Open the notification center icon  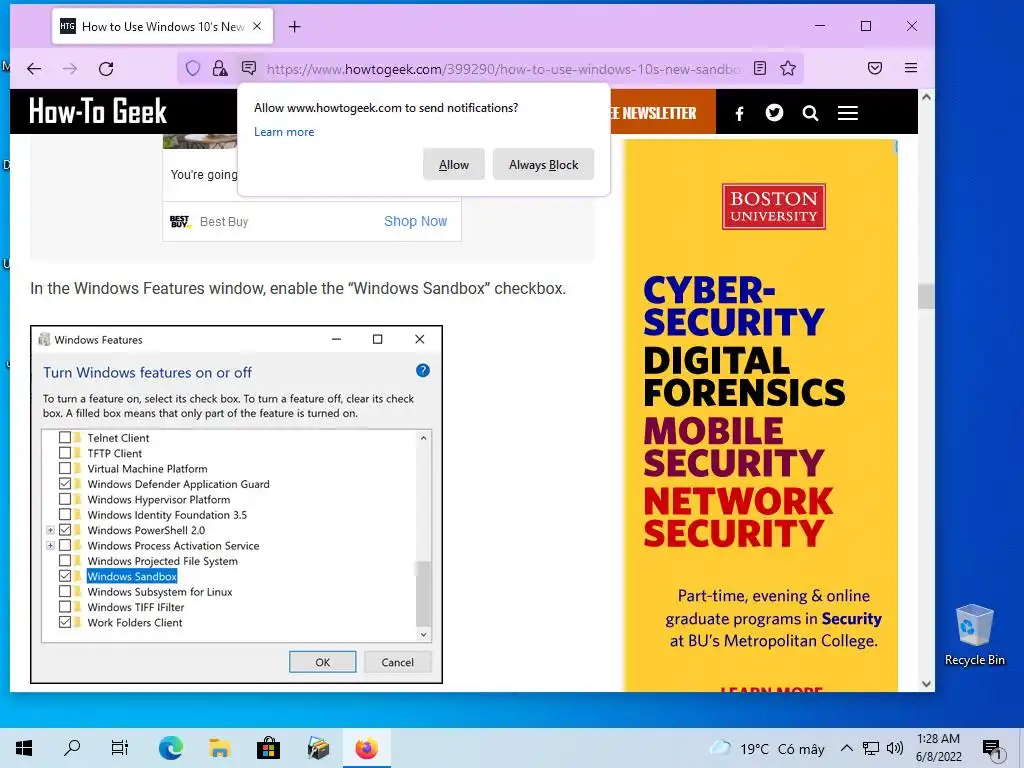pos(991,749)
